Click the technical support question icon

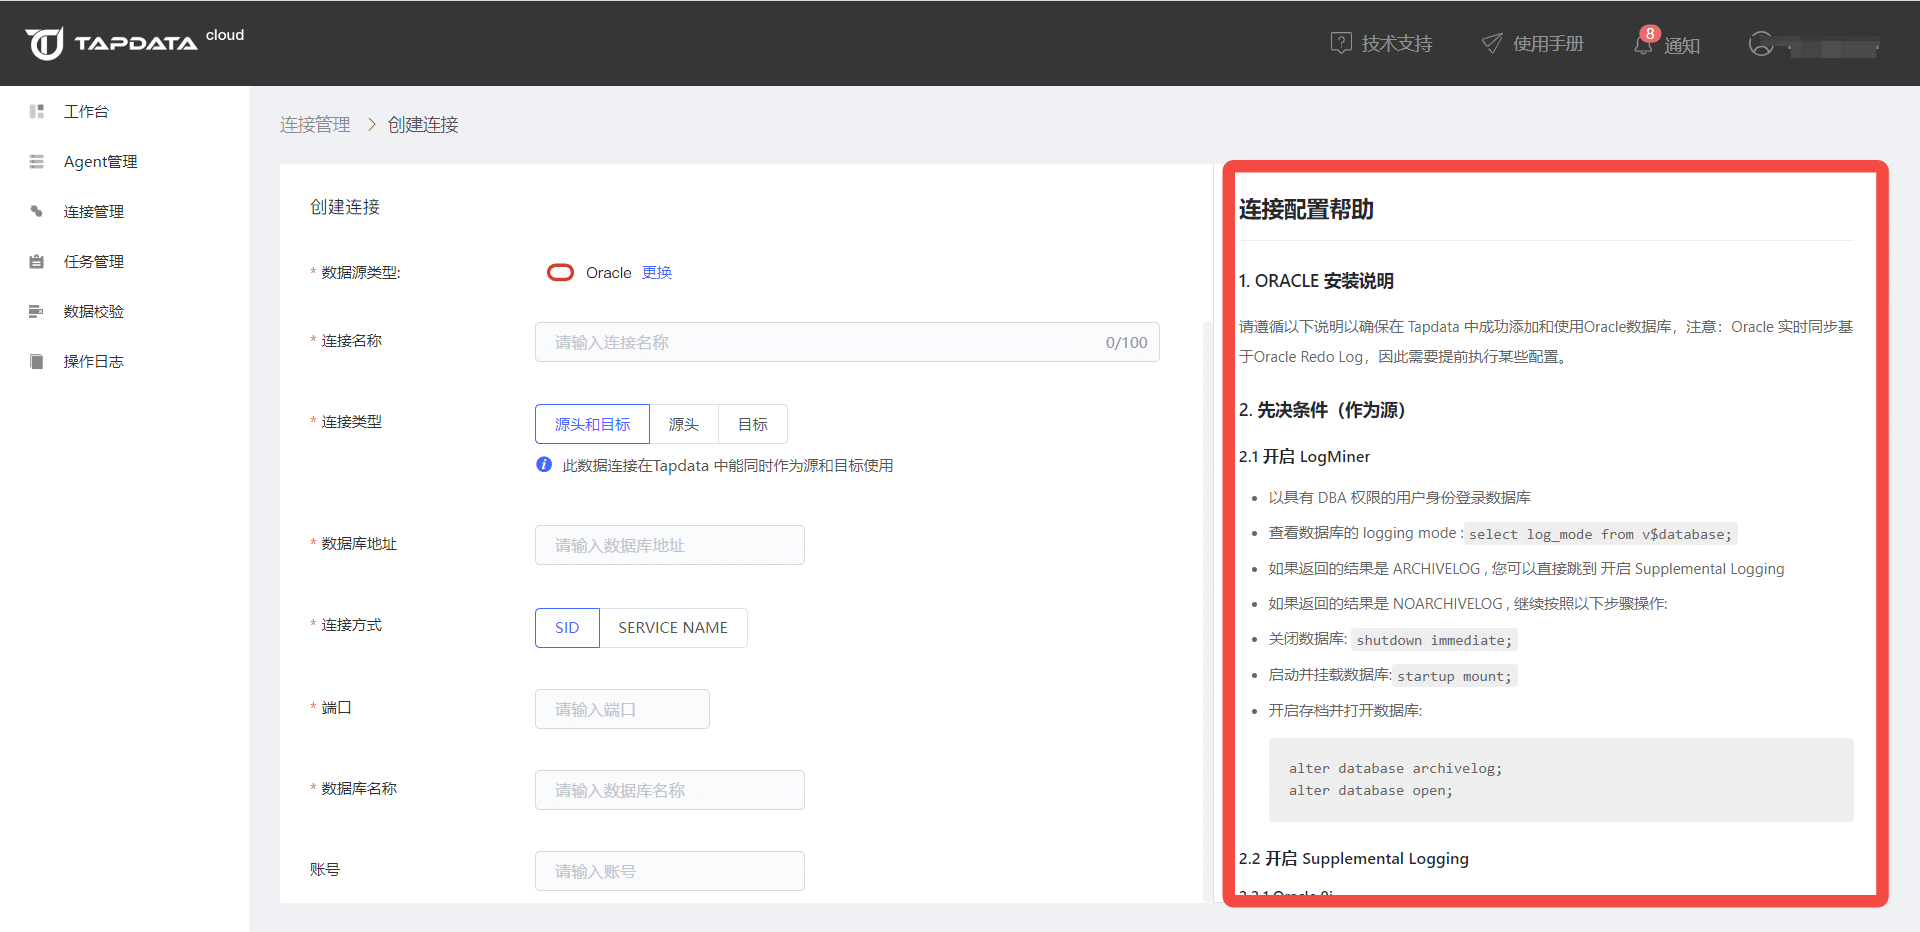[x=1341, y=43]
